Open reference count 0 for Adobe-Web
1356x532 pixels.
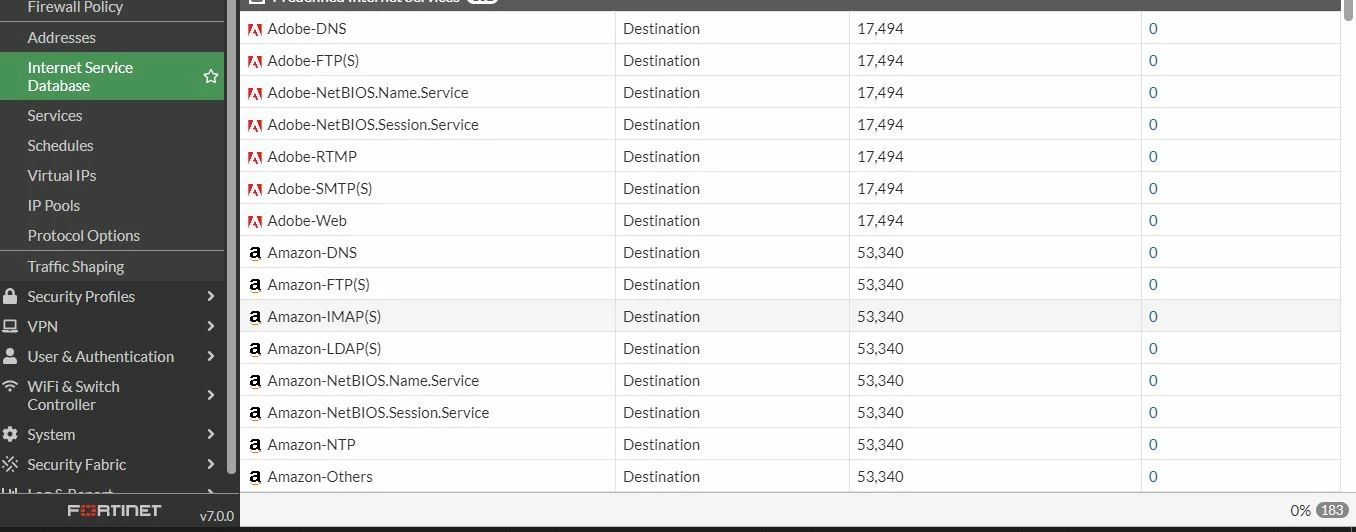click(x=1153, y=221)
